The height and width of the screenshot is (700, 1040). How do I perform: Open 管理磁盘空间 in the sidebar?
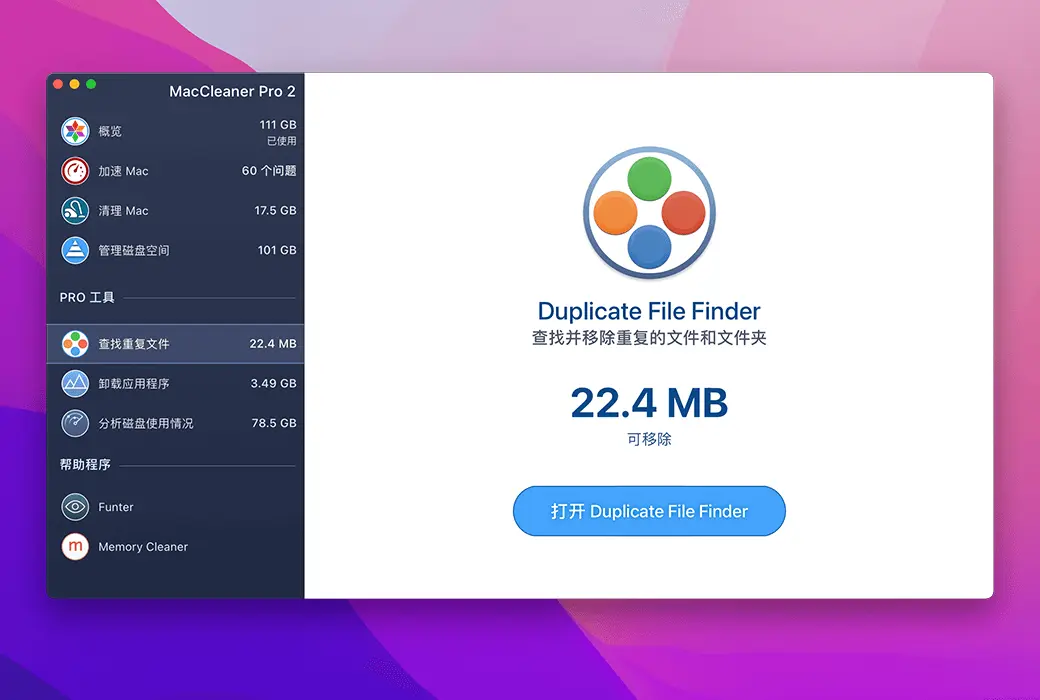click(176, 251)
